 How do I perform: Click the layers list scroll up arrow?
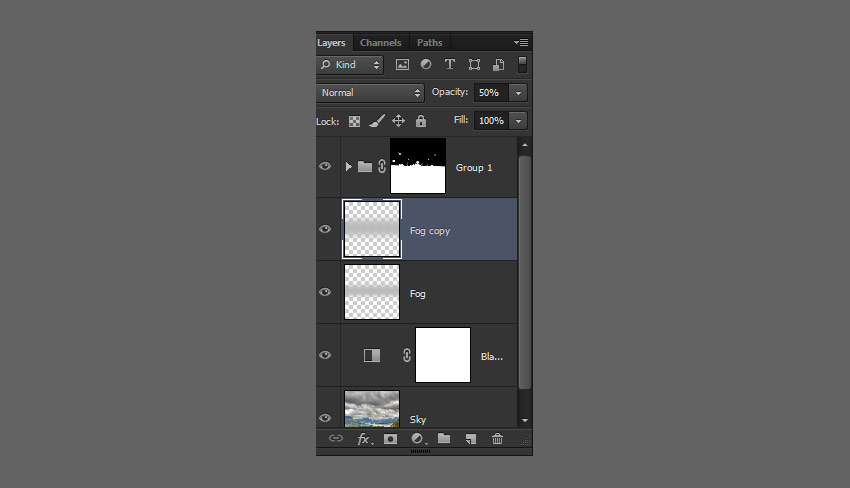click(x=525, y=145)
